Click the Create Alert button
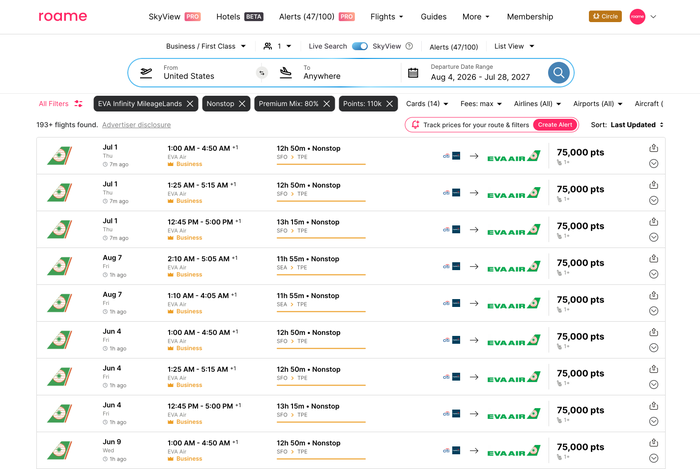The image size is (700, 469). (554, 125)
